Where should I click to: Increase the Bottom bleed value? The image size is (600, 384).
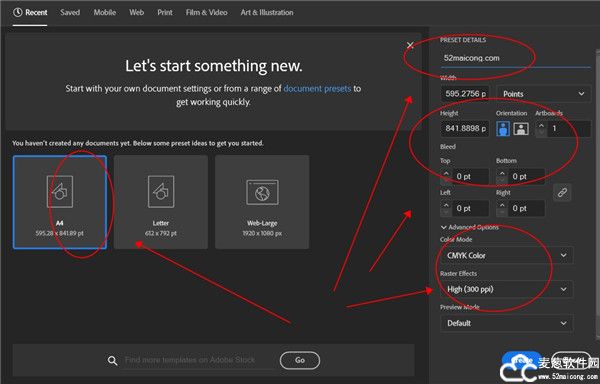[502, 173]
